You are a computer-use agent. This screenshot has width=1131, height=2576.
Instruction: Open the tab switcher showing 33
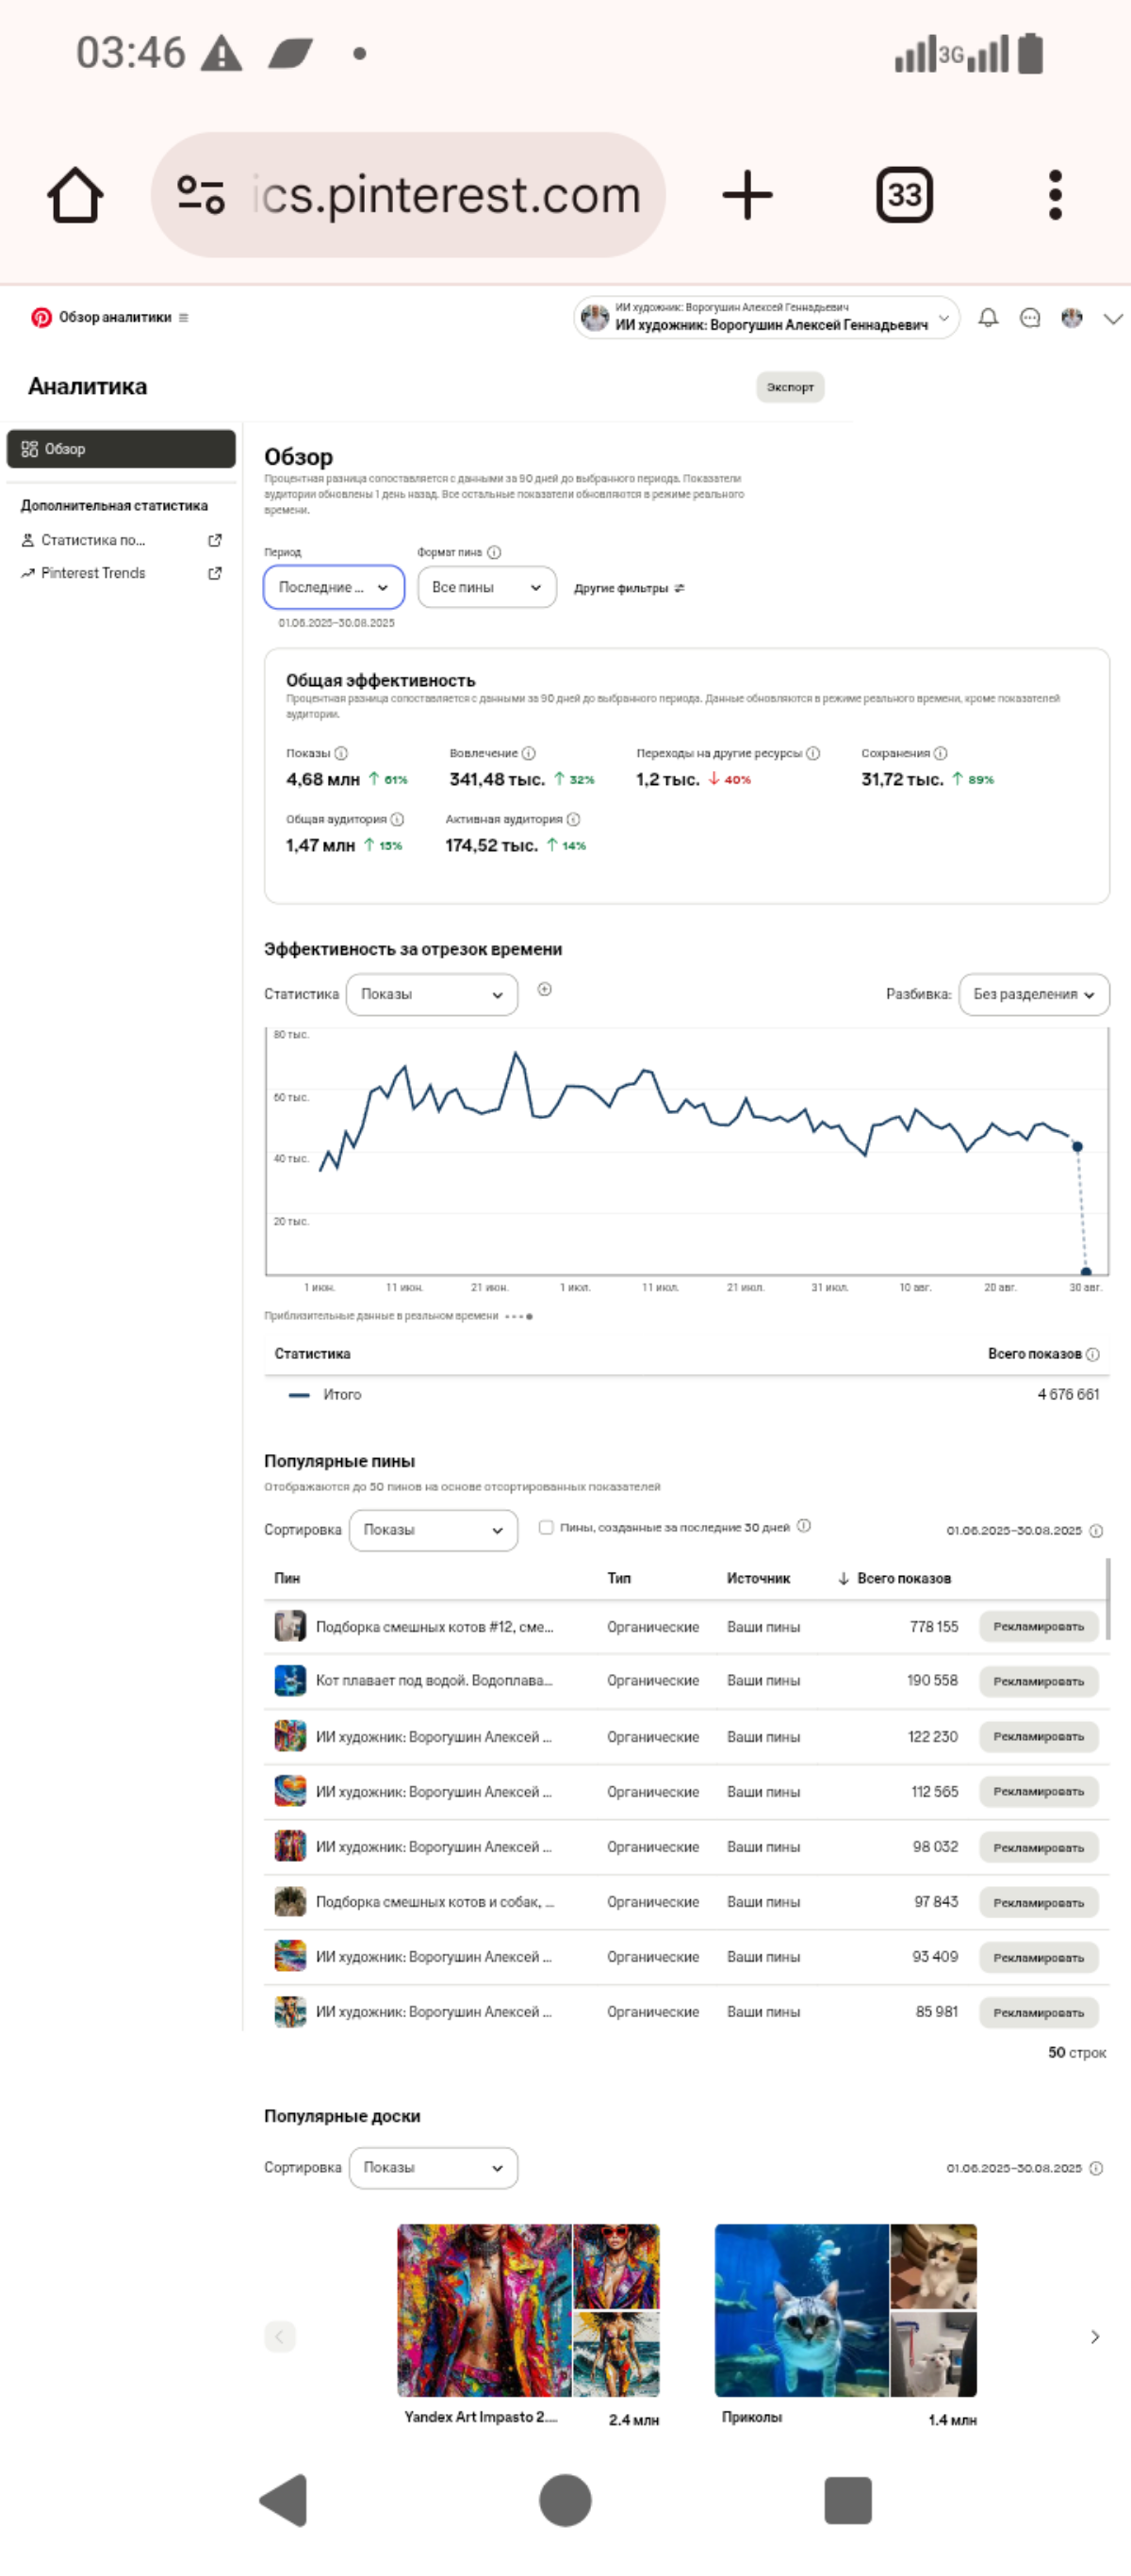click(904, 195)
